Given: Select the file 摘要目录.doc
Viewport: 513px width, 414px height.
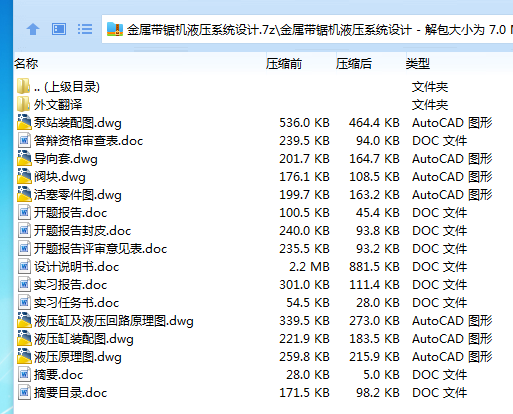Looking at the screenshot, I should pos(70,393).
